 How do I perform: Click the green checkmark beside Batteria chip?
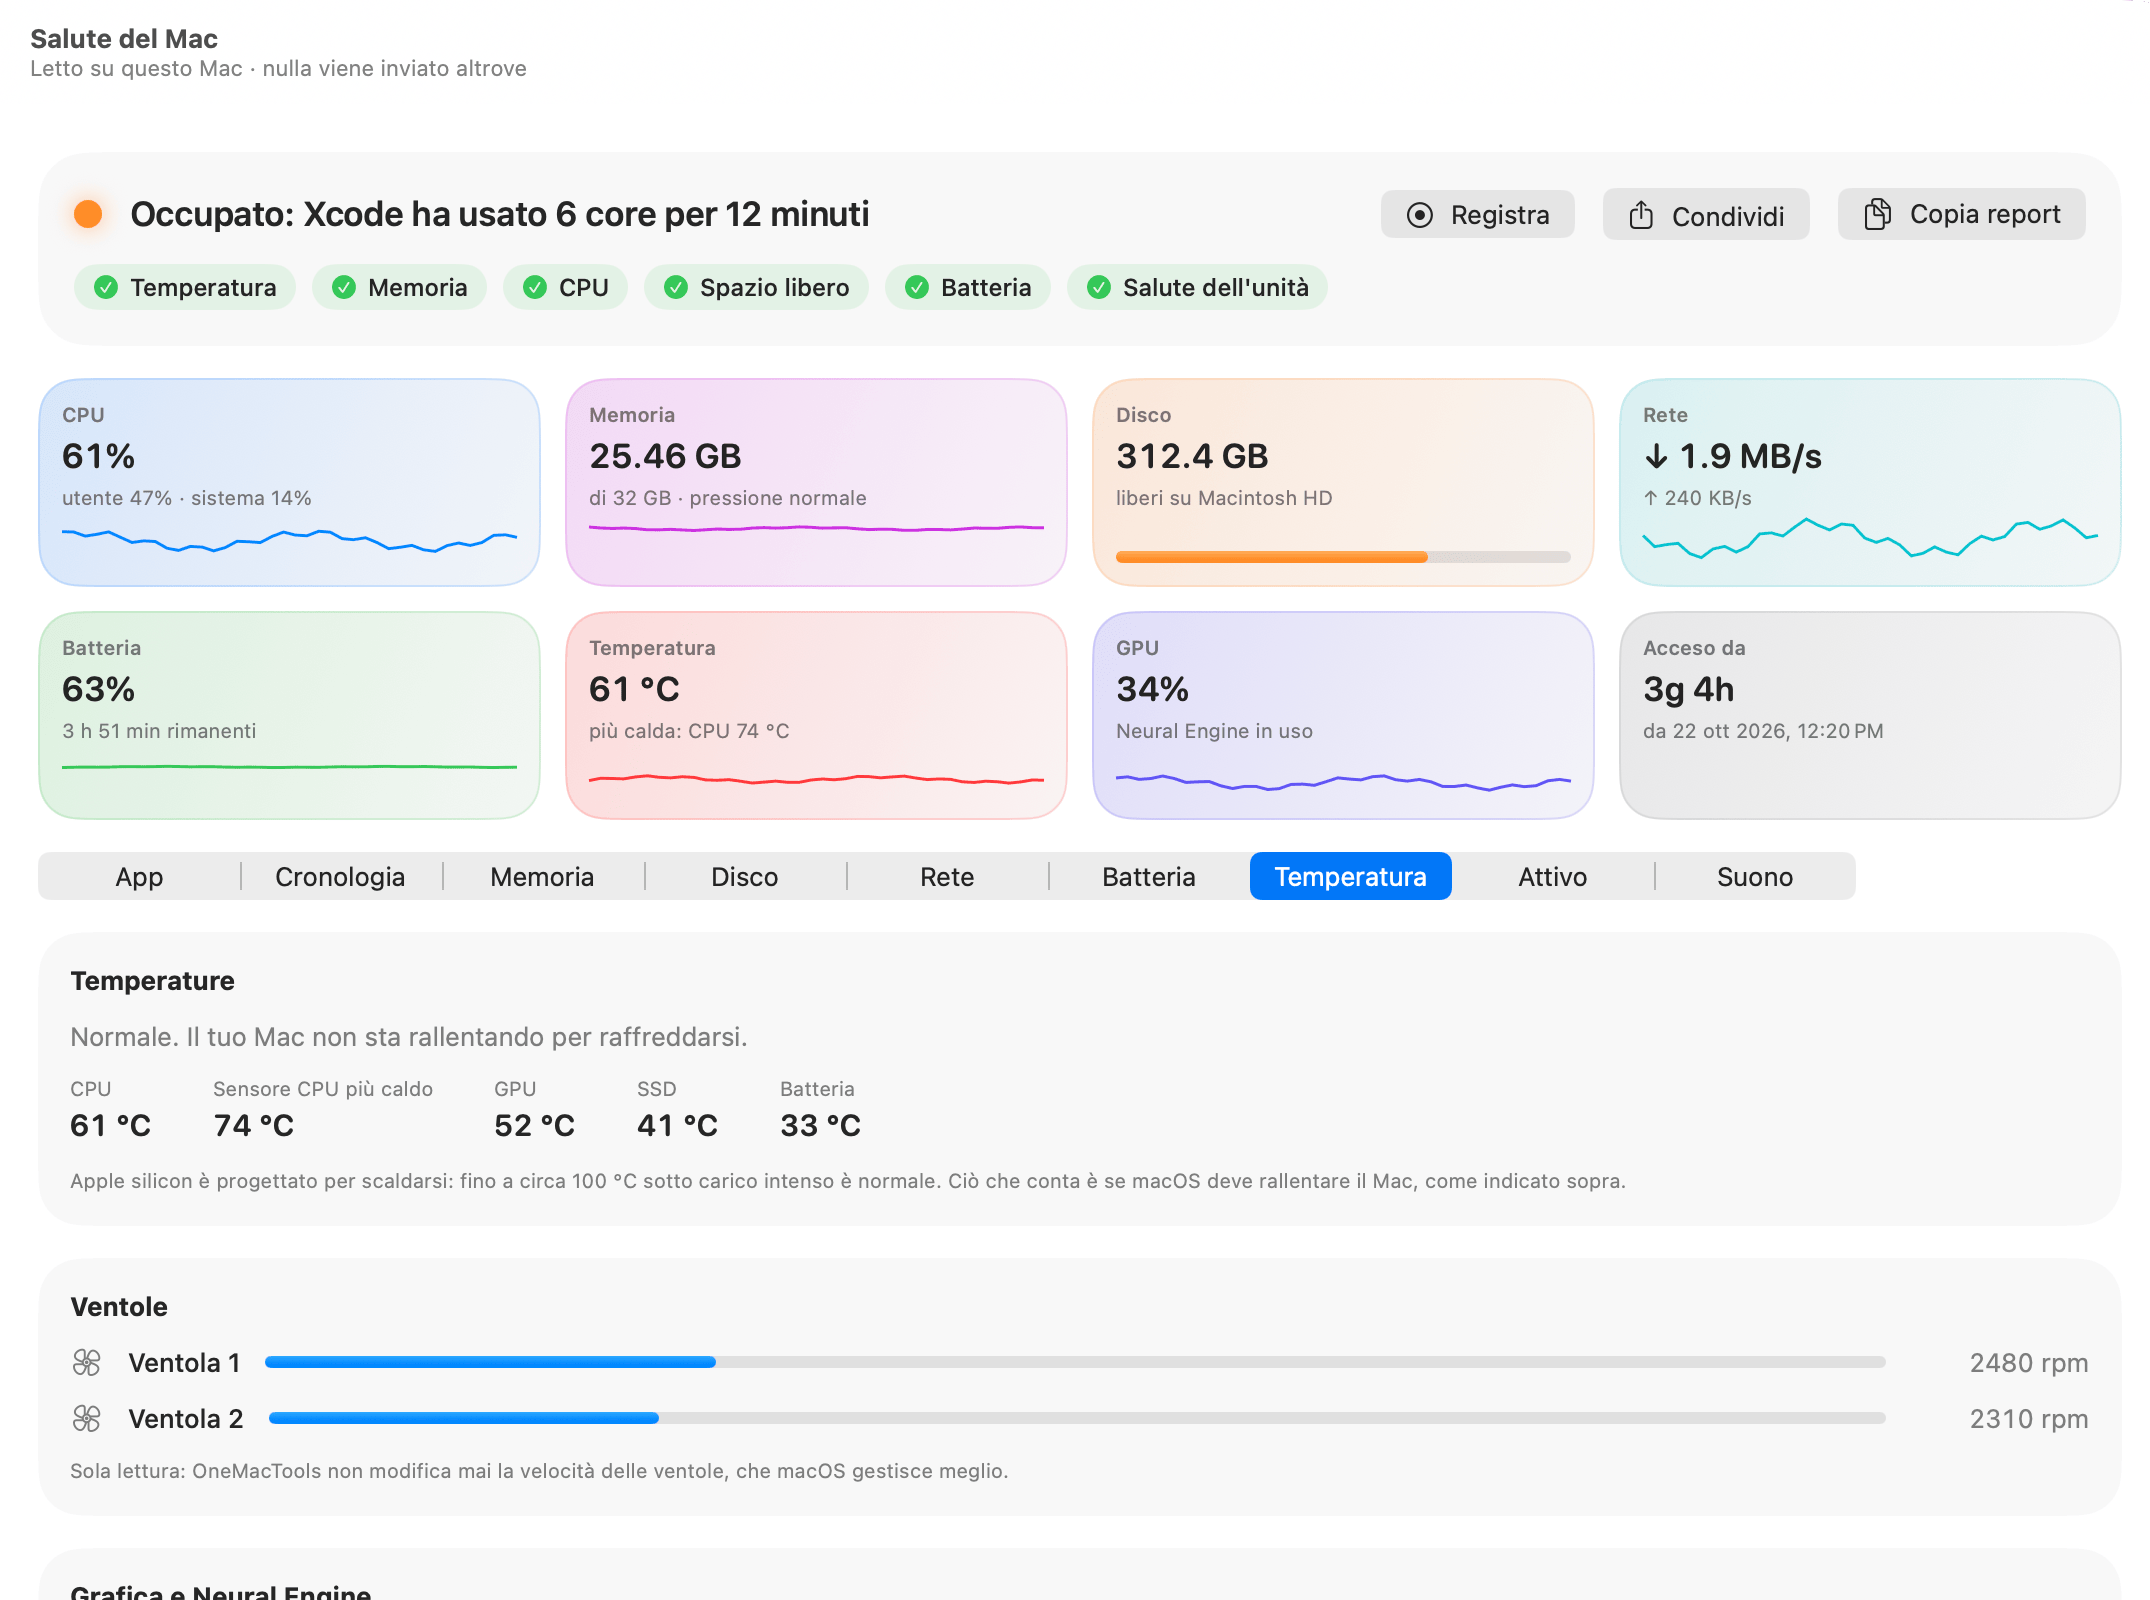[917, 288]
